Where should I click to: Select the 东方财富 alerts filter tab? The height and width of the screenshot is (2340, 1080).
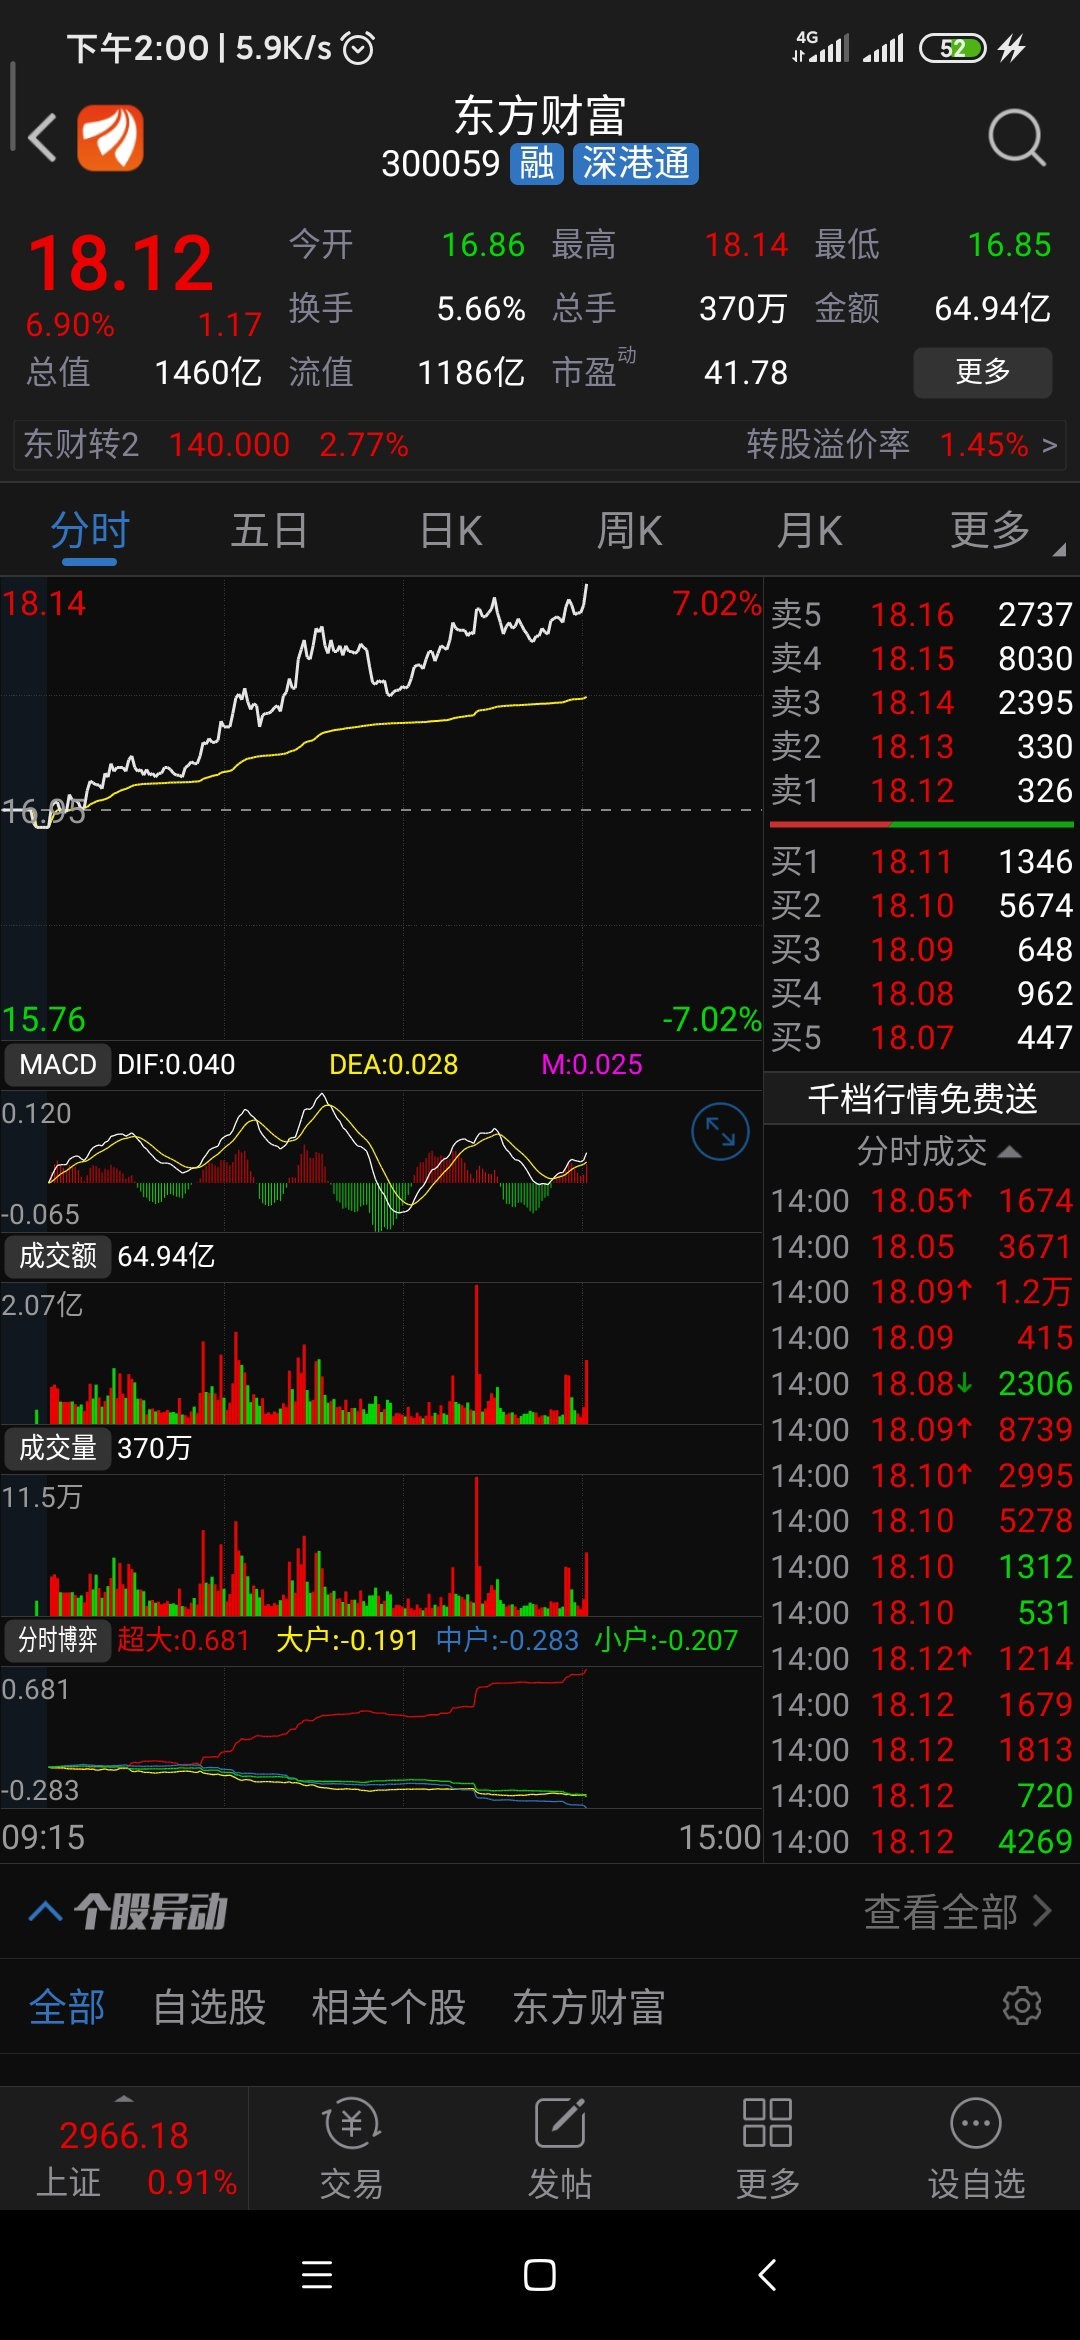[x=589, y=2007]
